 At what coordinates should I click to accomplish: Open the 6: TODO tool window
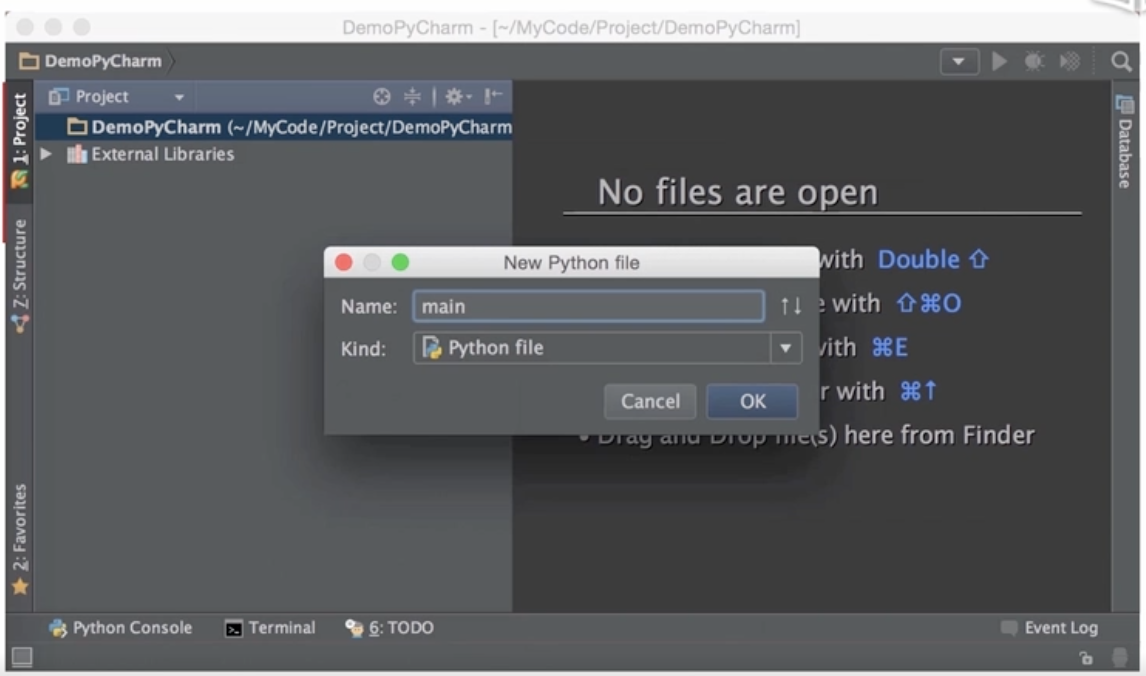(390, 628)
